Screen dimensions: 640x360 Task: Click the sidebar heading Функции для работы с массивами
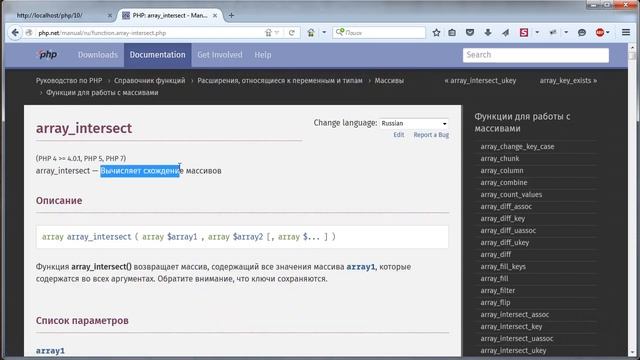(x=522, y=122)
